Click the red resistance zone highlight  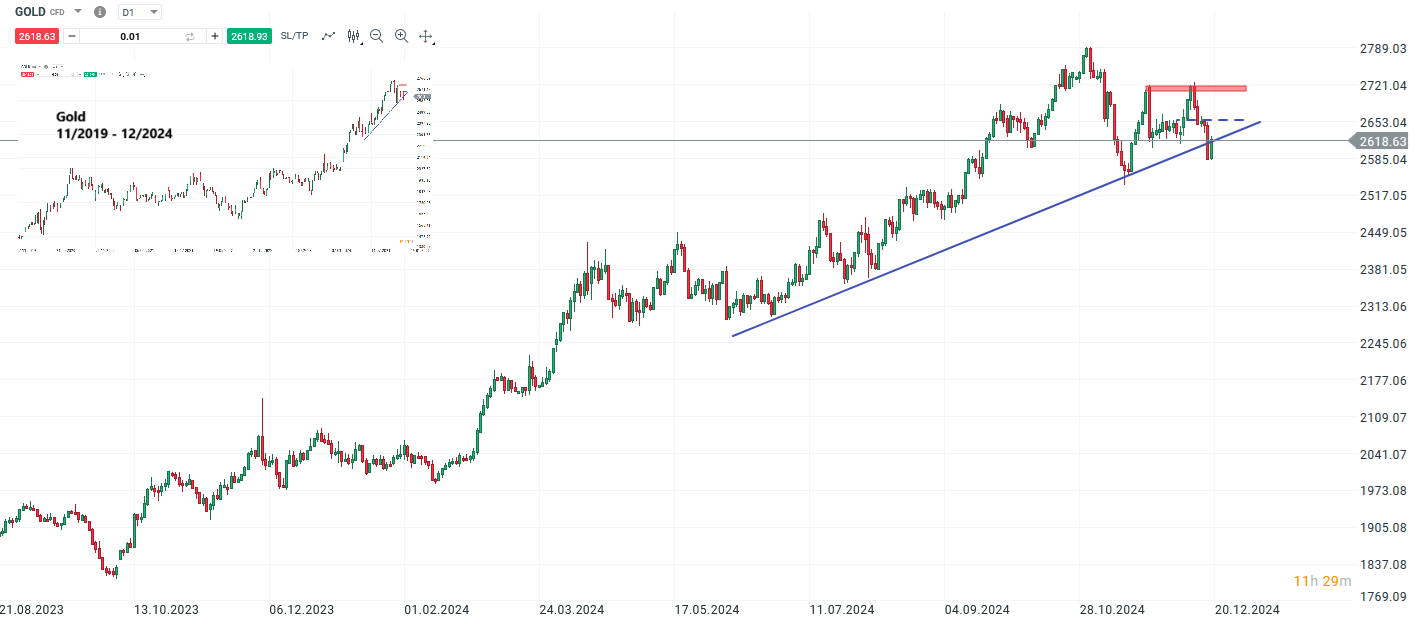1196,89
